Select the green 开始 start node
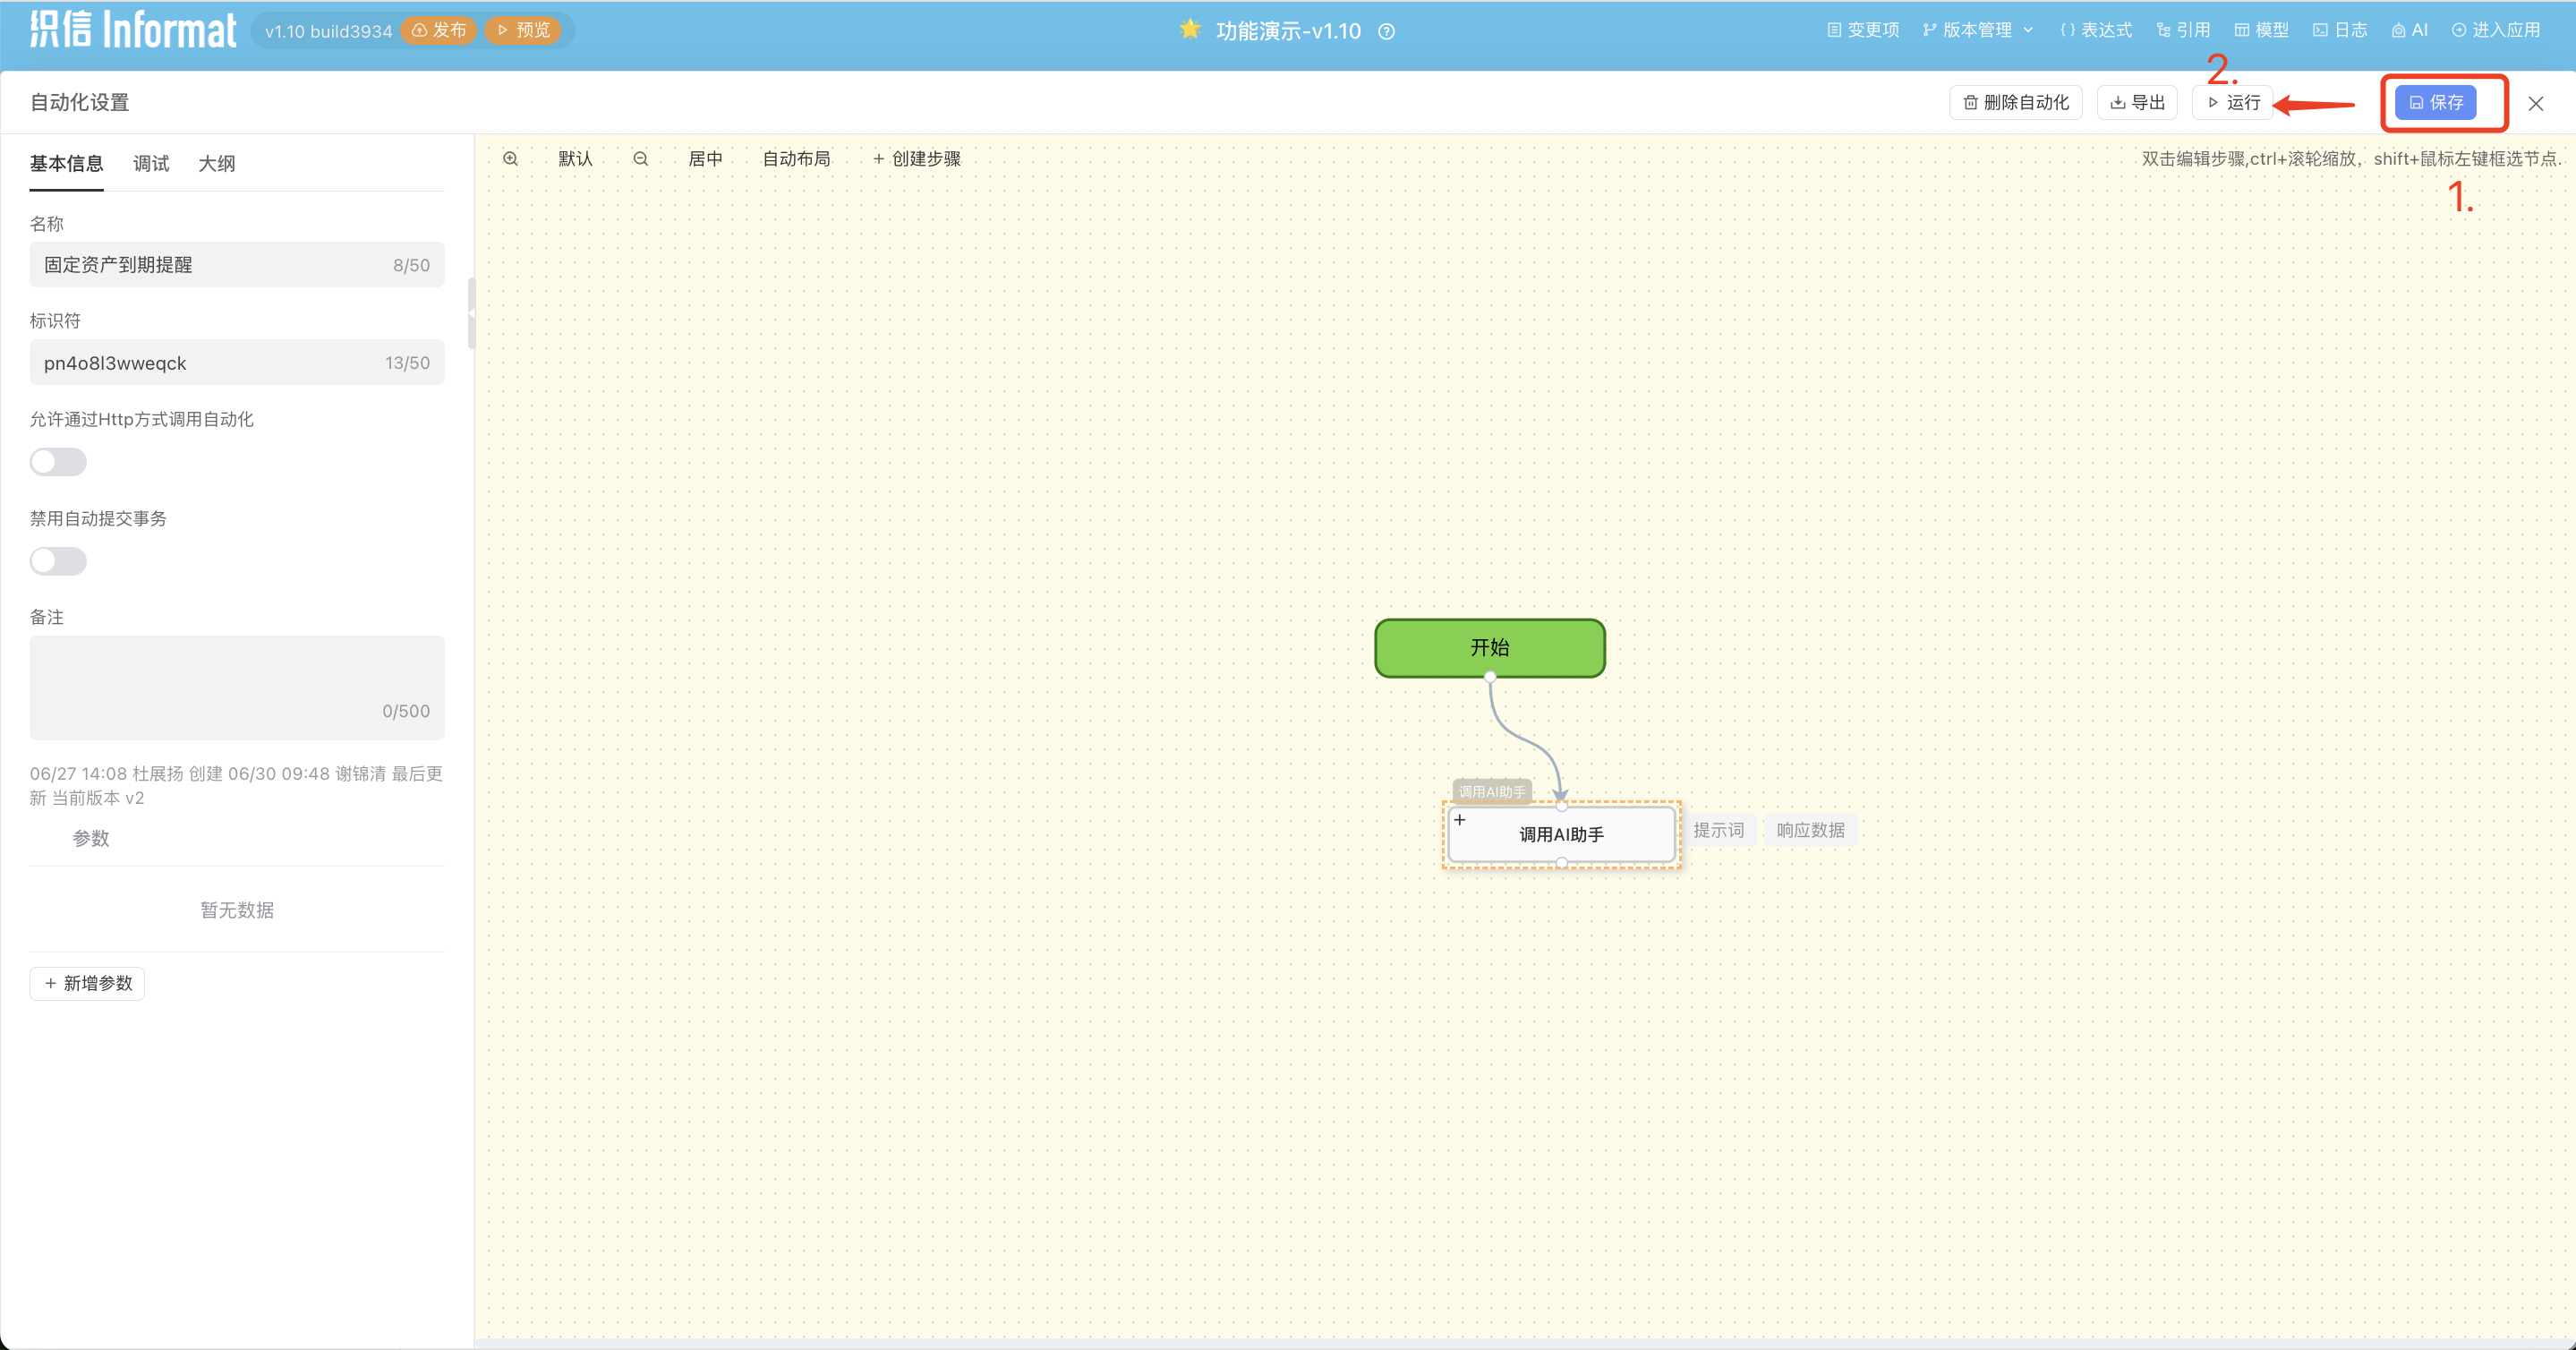2576x1350 pixels. [1489, 648]
